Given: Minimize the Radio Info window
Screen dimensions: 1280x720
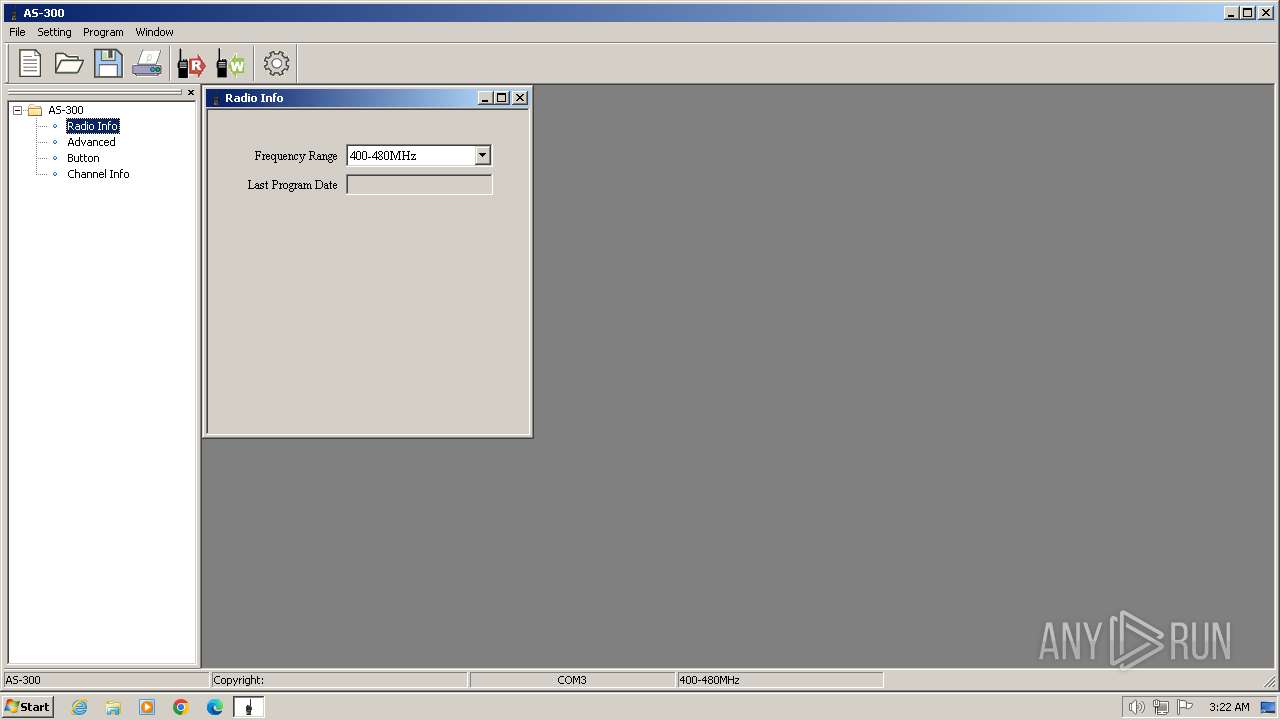Looking at the screenshot, I should point(485,98).
